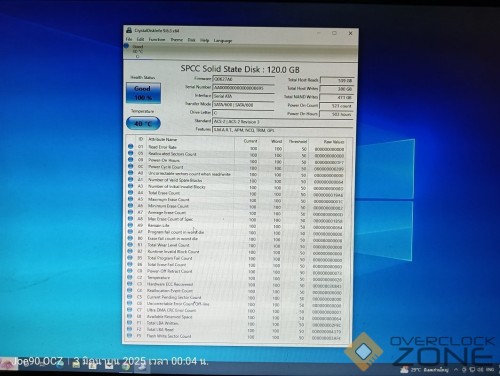Click inside the Serial Number field
Viewport: 500px width, 376px height.
(243, 88)
